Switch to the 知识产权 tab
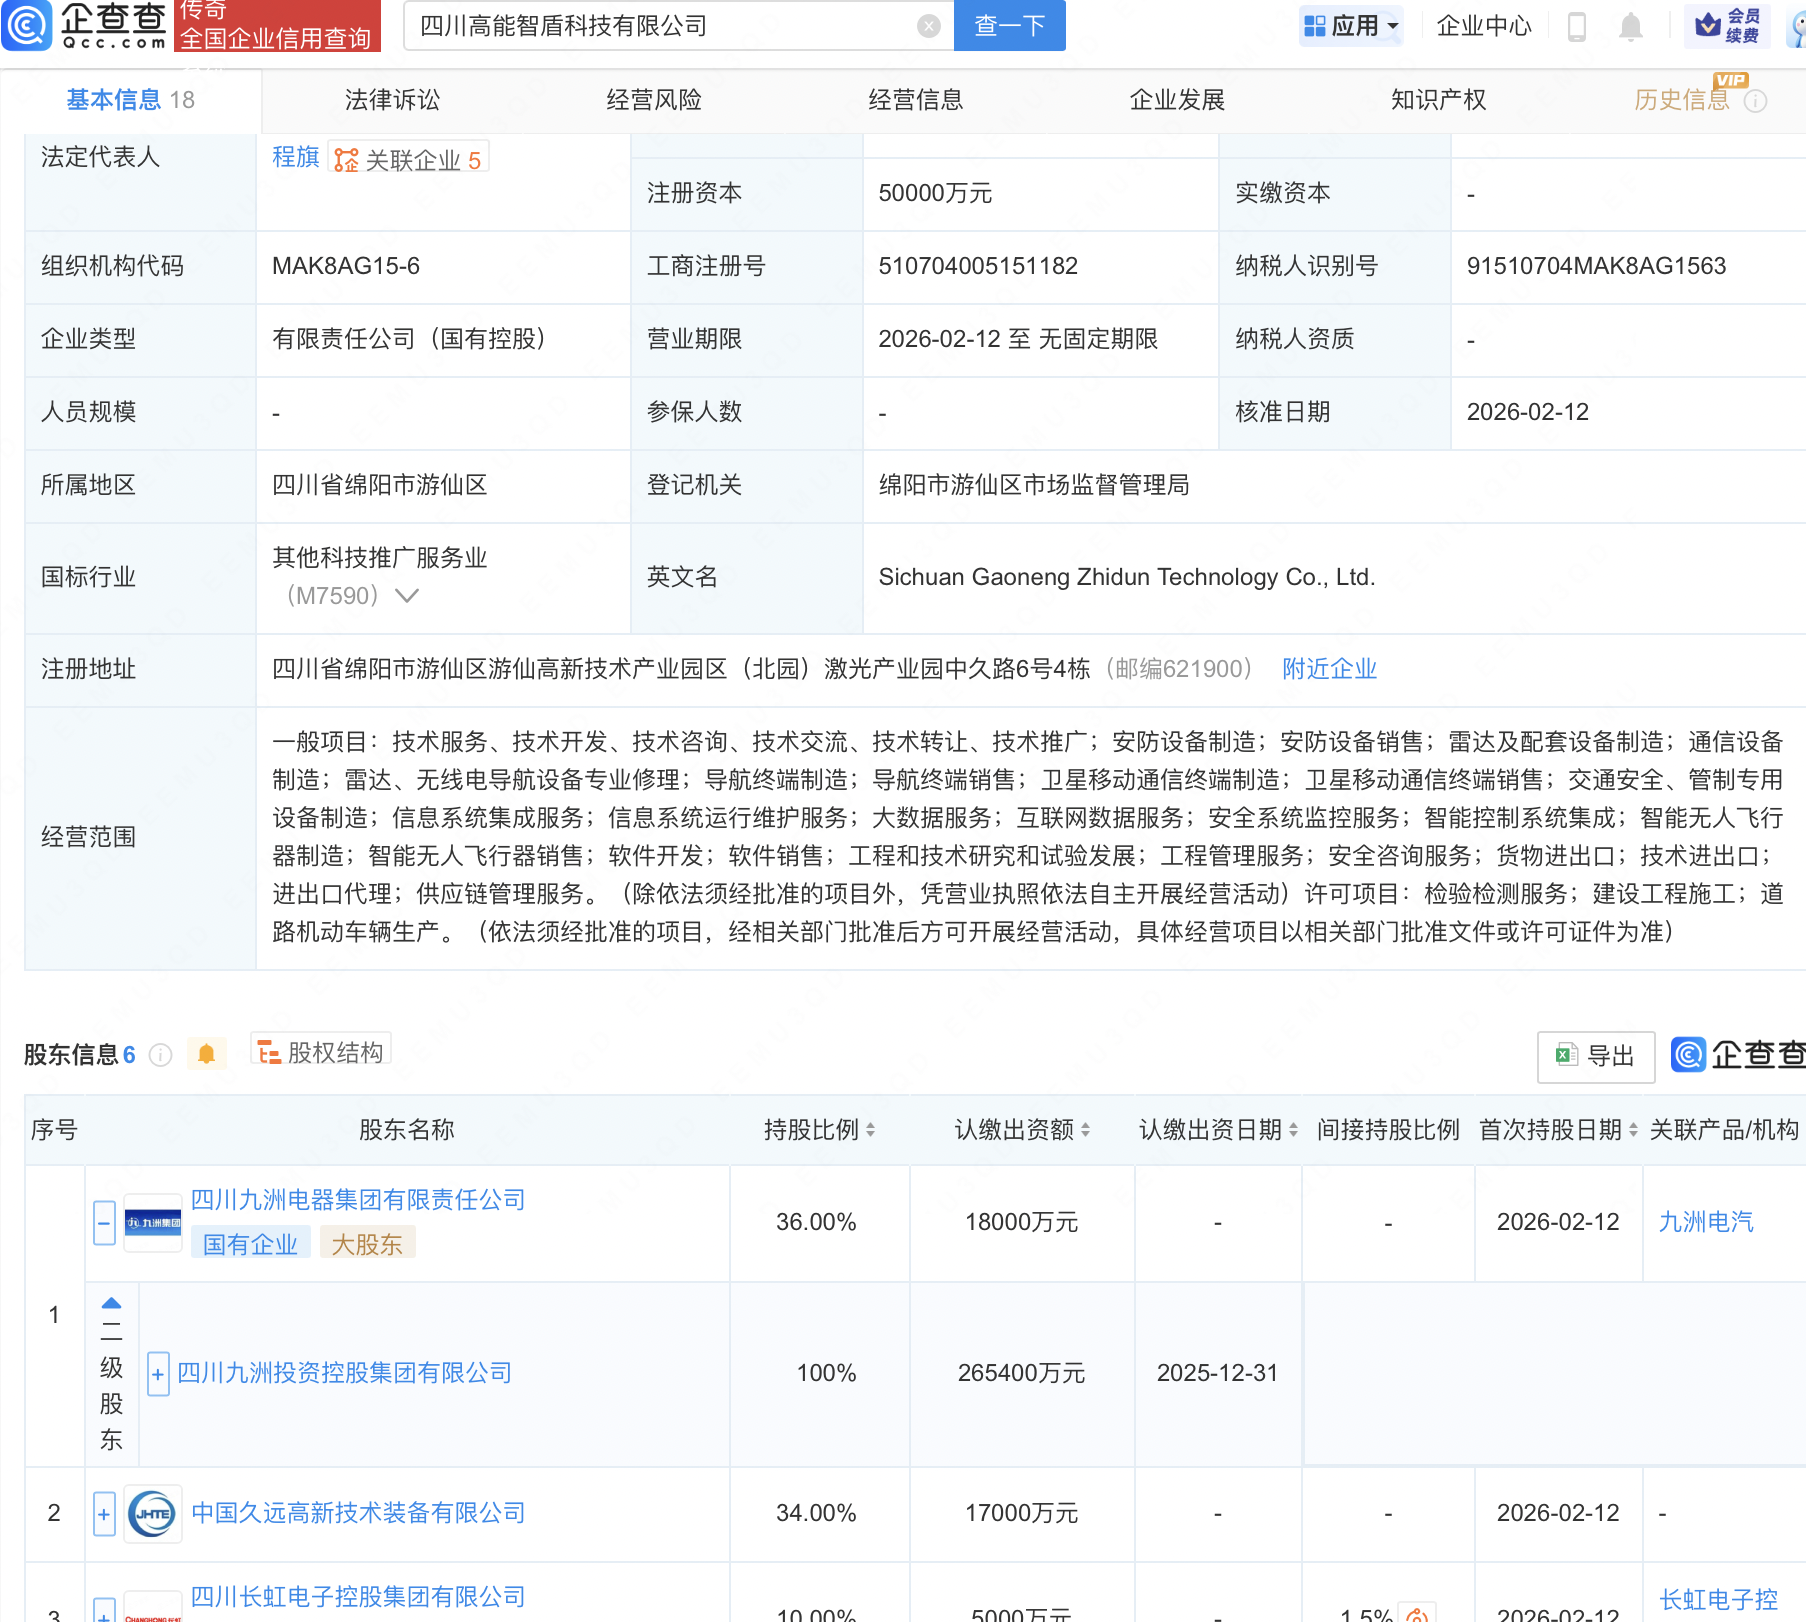This screenshot has height=1622, width=1806. [1437, 100]
